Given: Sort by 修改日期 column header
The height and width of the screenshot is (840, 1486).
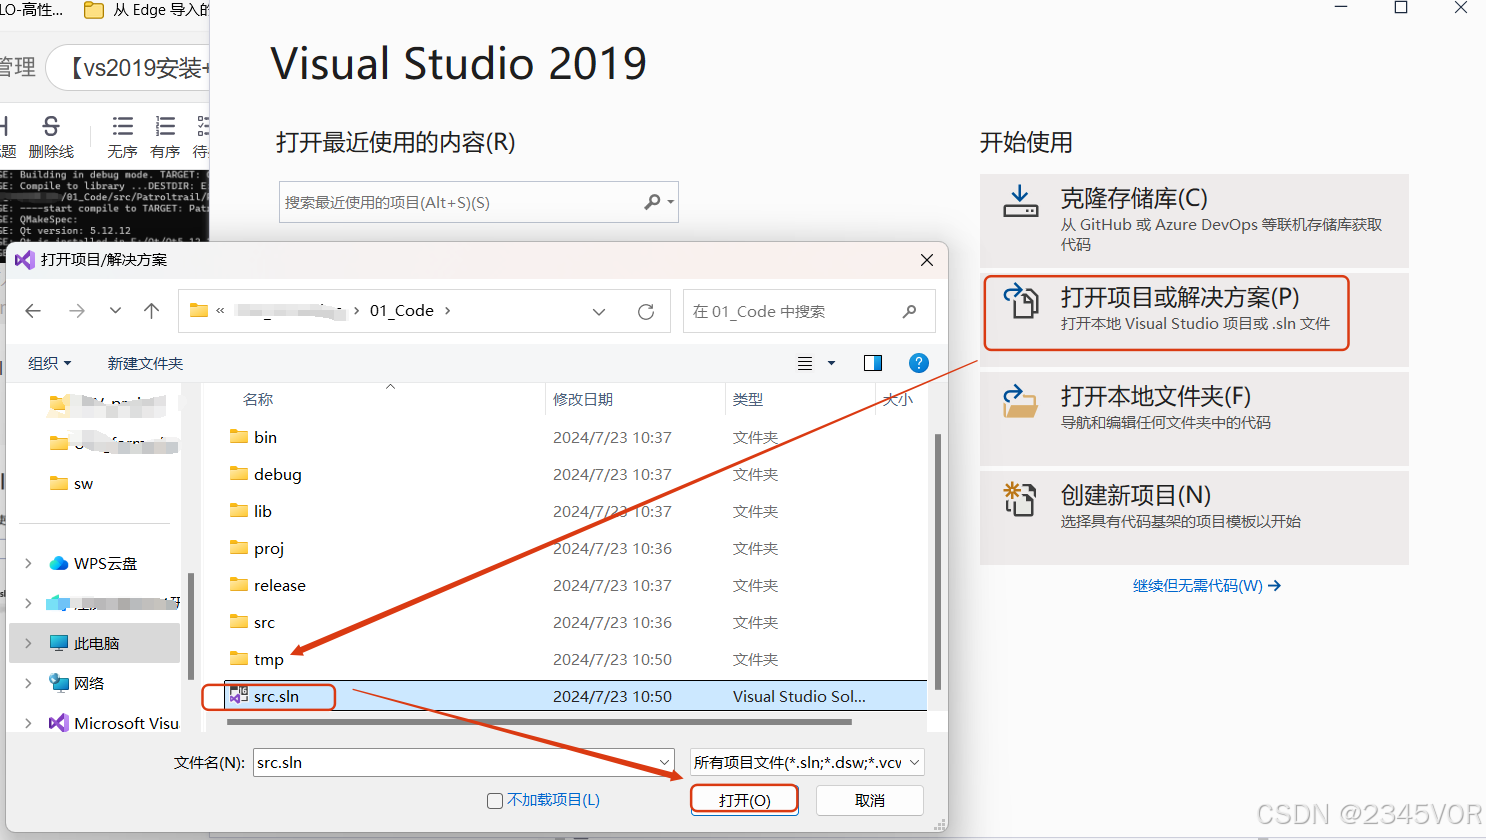Looking at the screenshot, I should 583,399.
